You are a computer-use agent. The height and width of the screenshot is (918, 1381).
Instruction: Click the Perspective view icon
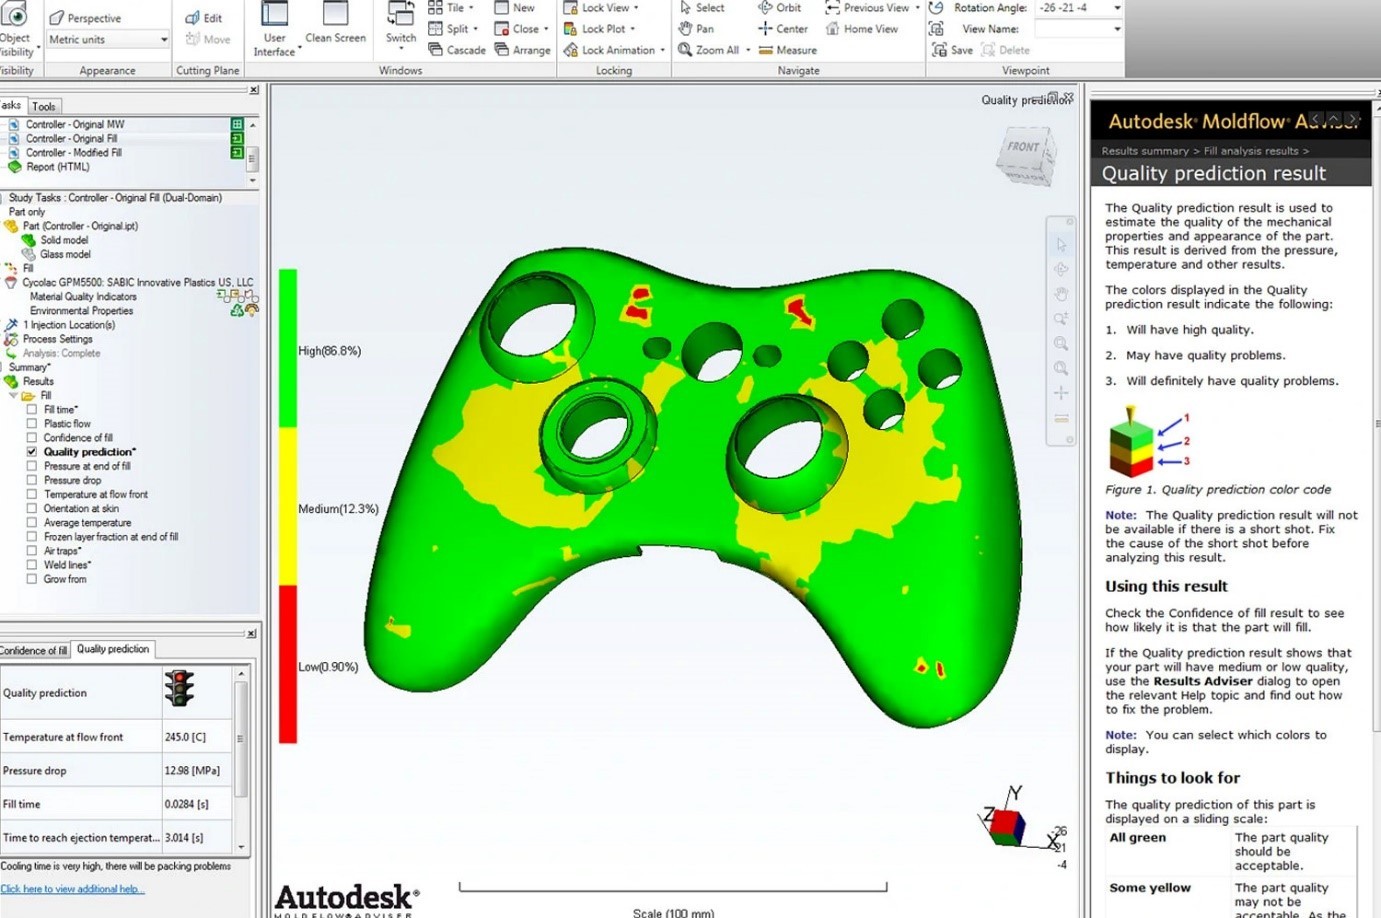coord(56,18)
